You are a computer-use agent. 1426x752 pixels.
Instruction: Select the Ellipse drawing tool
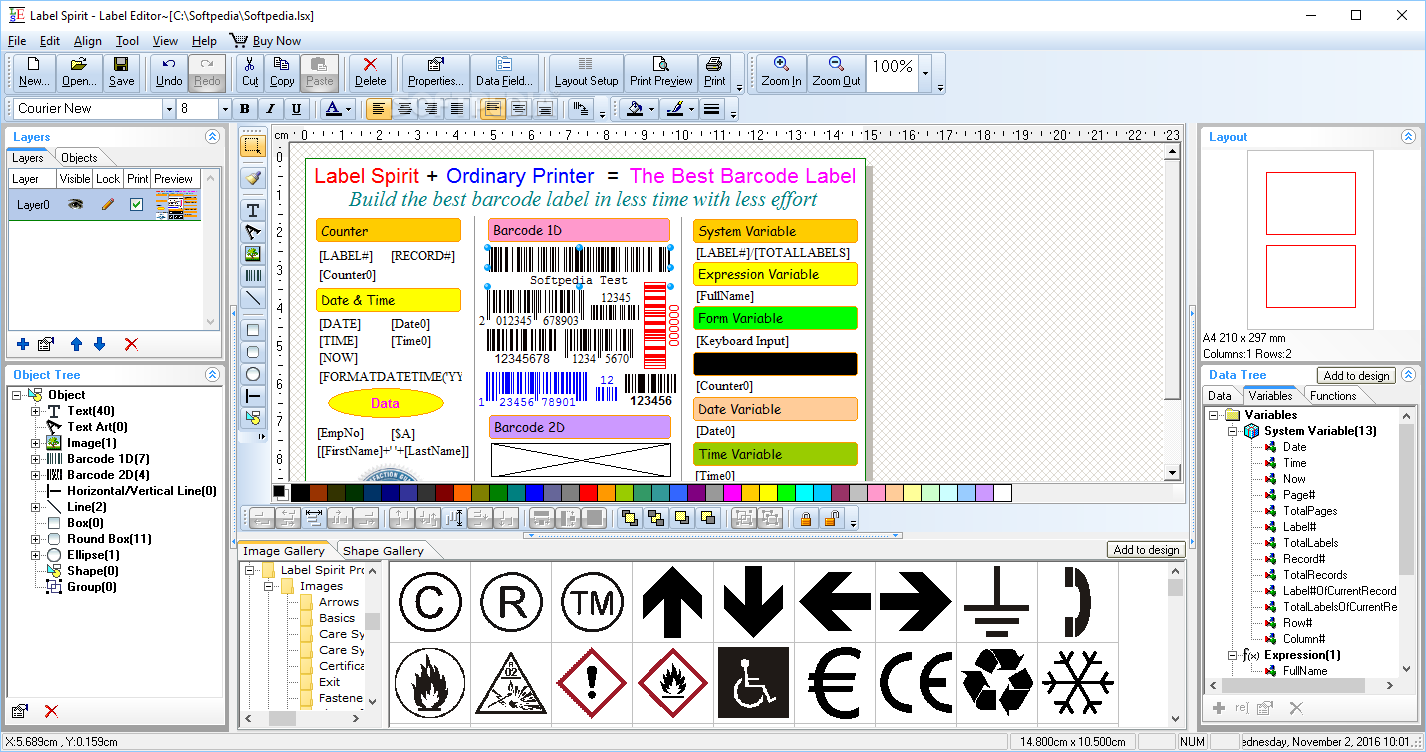[253, 374]
